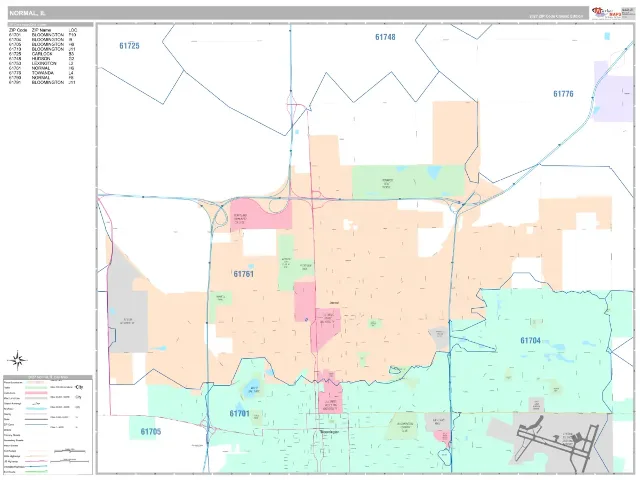The height and width of the screenshot is (480, 640).
Task: Click the gray swatch in the legend
Action: point(36,398)
